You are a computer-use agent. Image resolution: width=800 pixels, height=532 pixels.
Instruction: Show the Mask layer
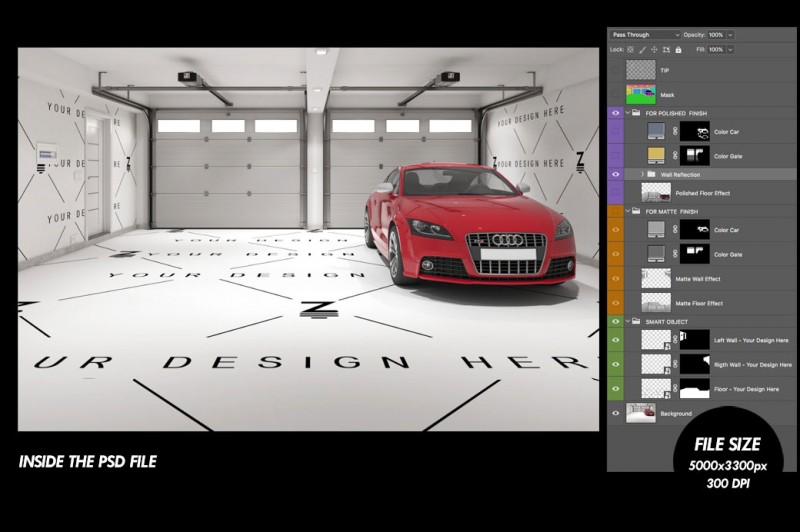point(616,94)
